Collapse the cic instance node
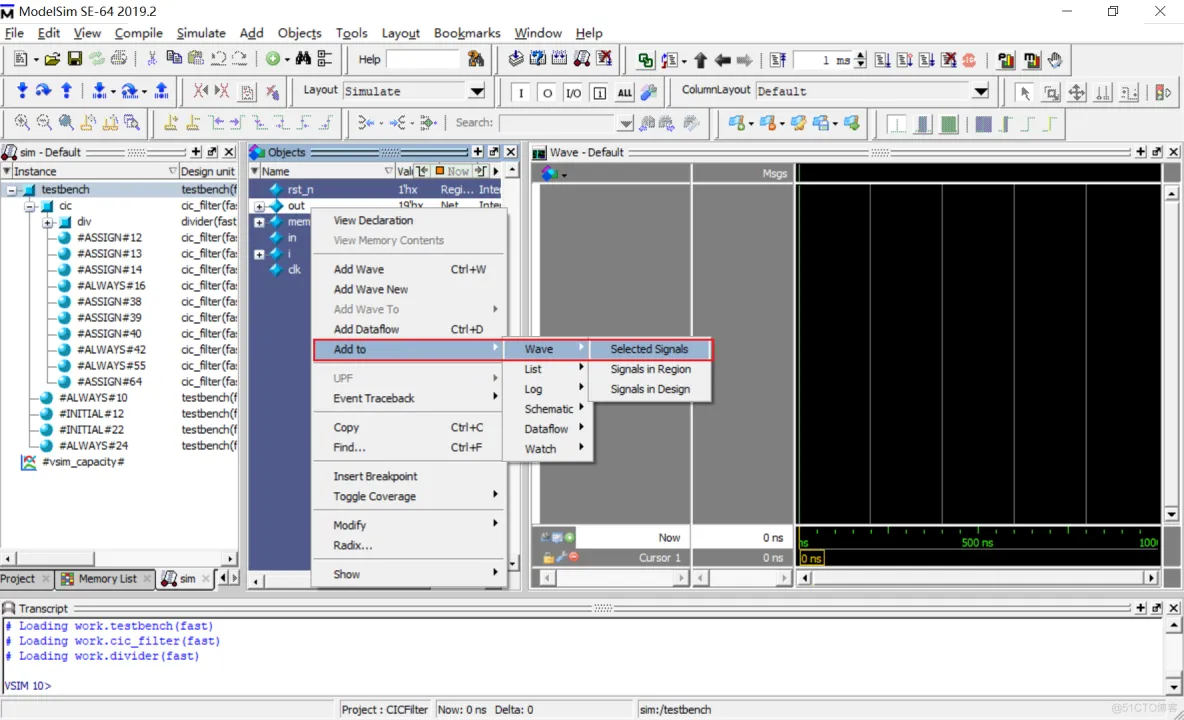Viewport: 1184px width, 720px height. [x=30, y=206]
